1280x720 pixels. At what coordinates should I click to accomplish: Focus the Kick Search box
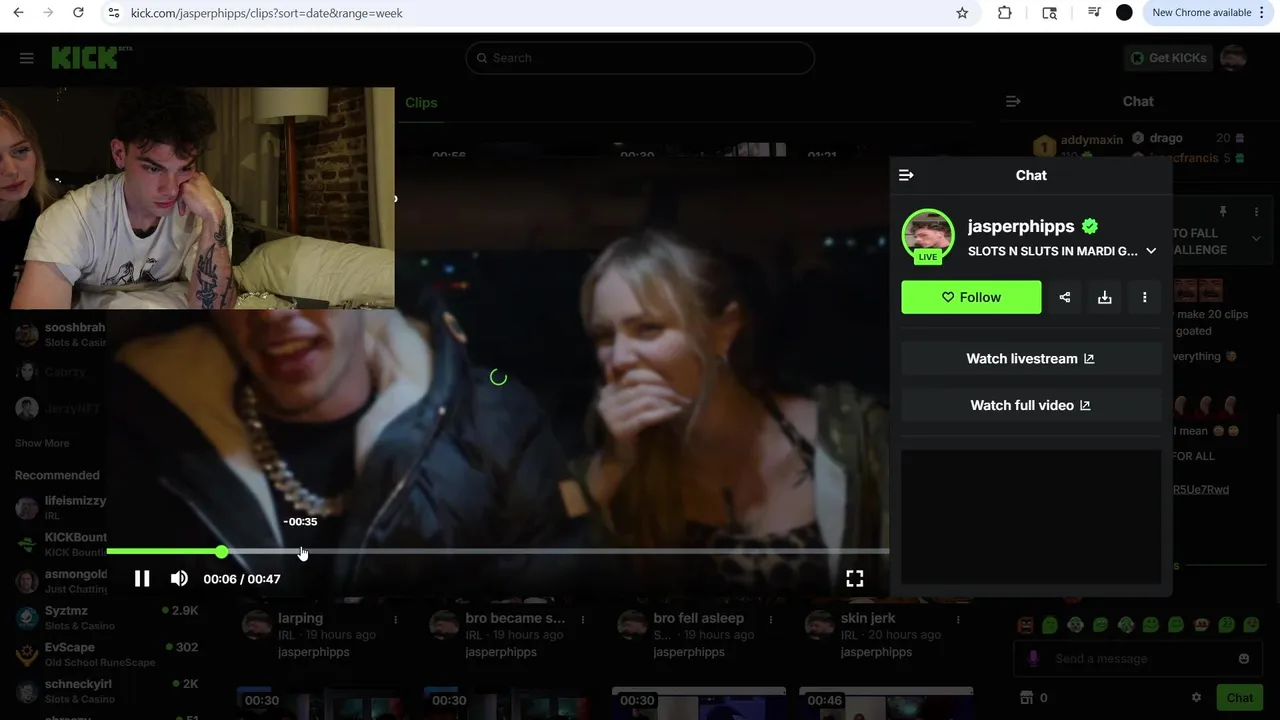click(640, 58)
